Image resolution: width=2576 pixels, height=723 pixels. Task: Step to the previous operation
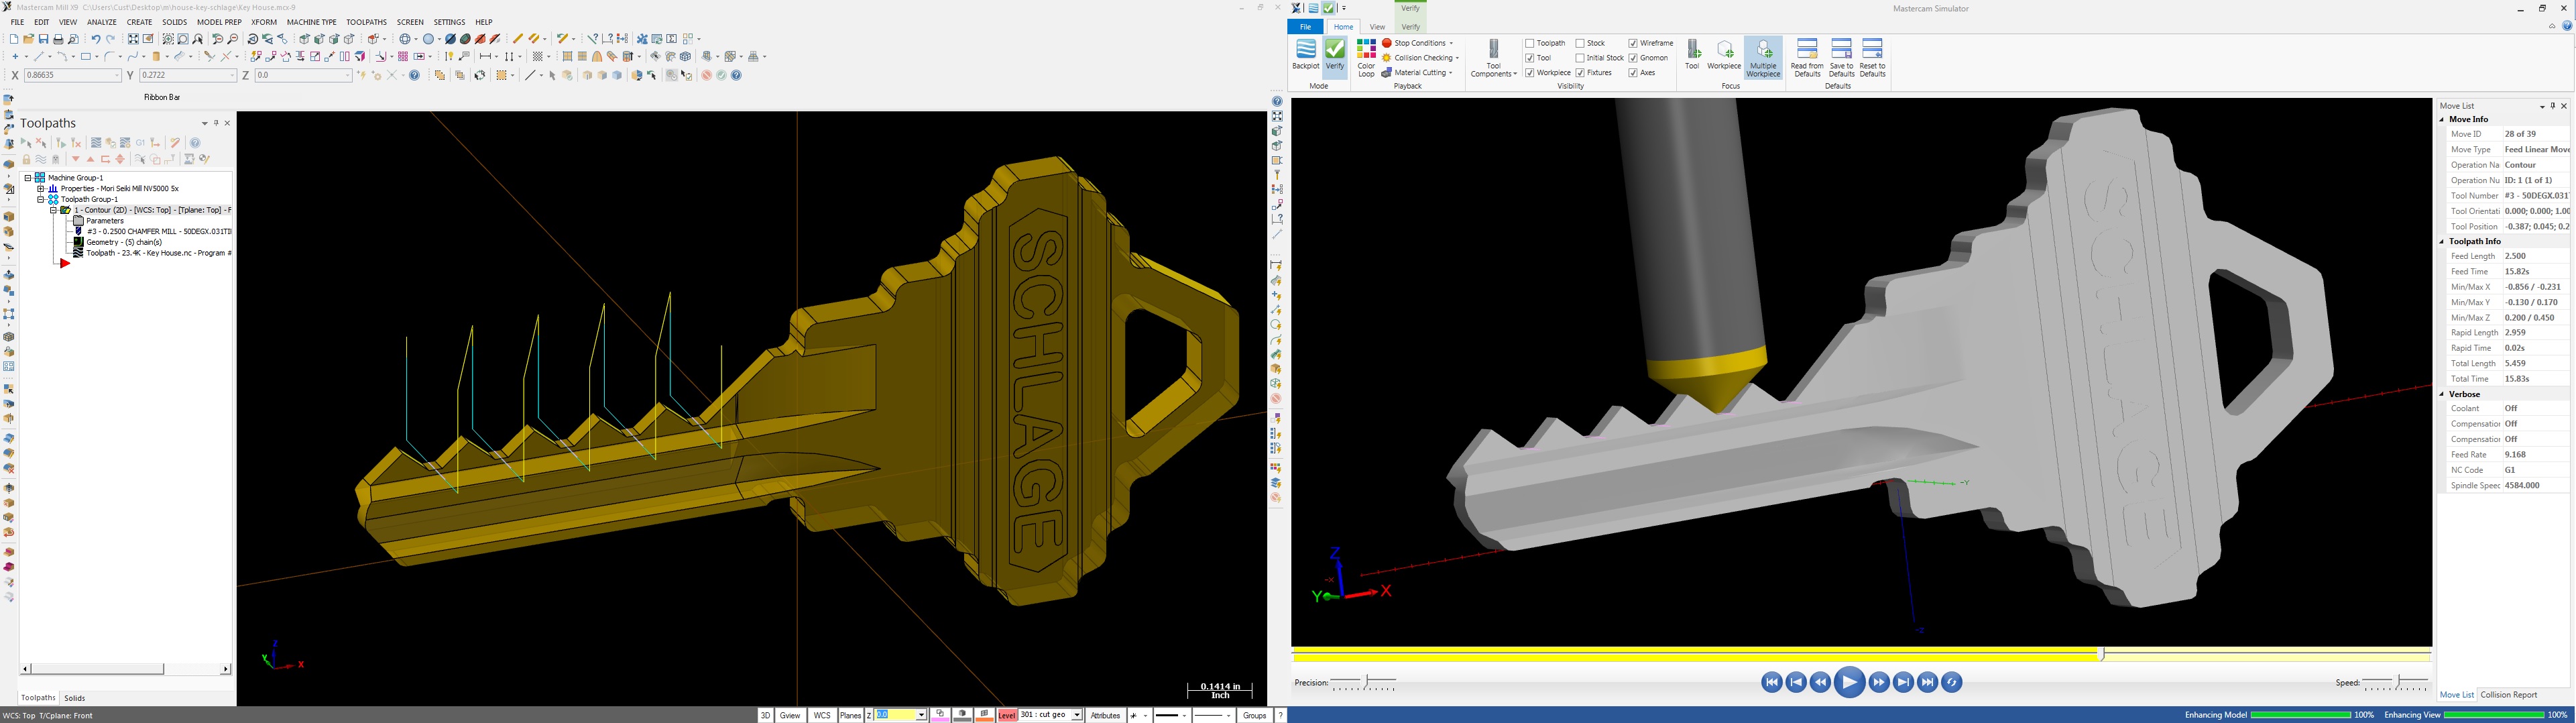(1796, 682)
